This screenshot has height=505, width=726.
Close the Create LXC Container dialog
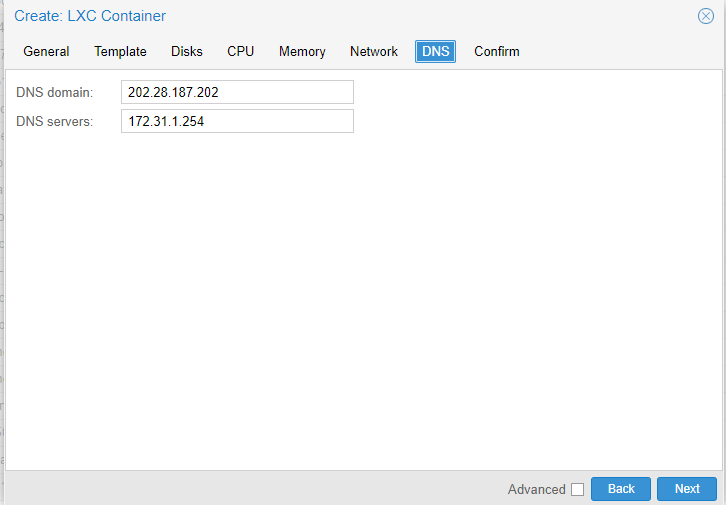click(706, 16)
